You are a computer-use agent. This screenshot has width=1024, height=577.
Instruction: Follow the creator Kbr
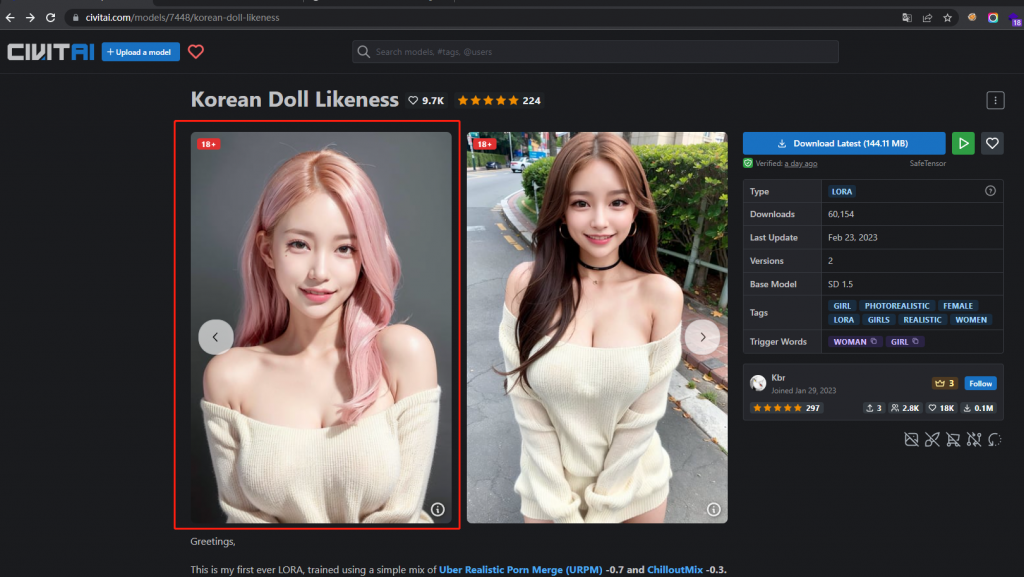pos(980,383)
